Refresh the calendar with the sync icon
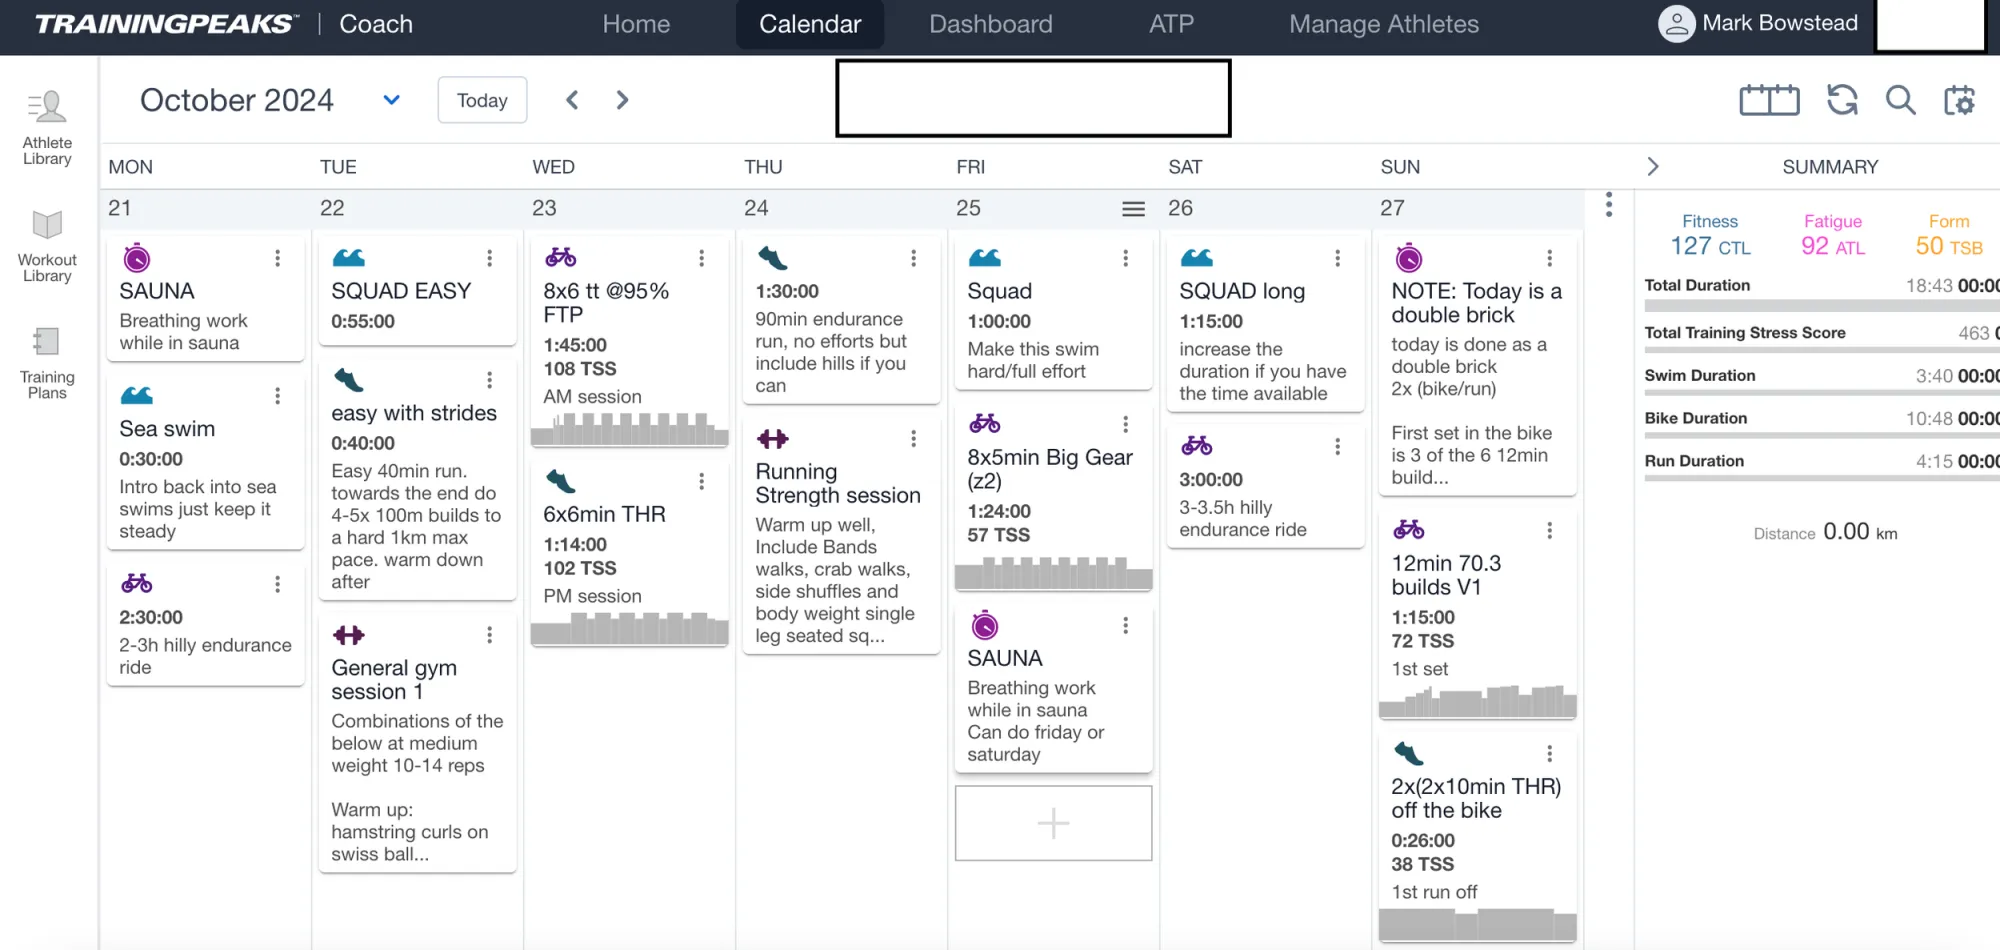This screenshot has height=950, width=2000. (x=1842, y=100)
